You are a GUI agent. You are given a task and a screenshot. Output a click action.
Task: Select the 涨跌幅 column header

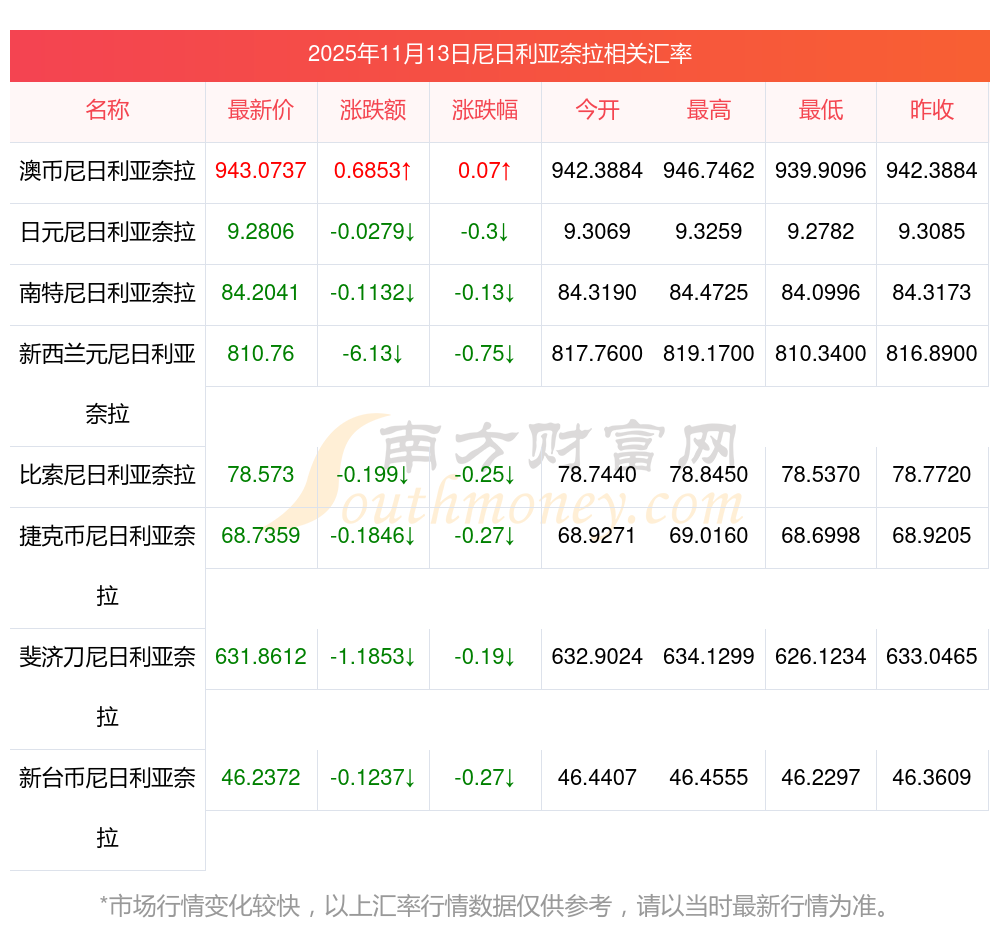click(485, 111)
